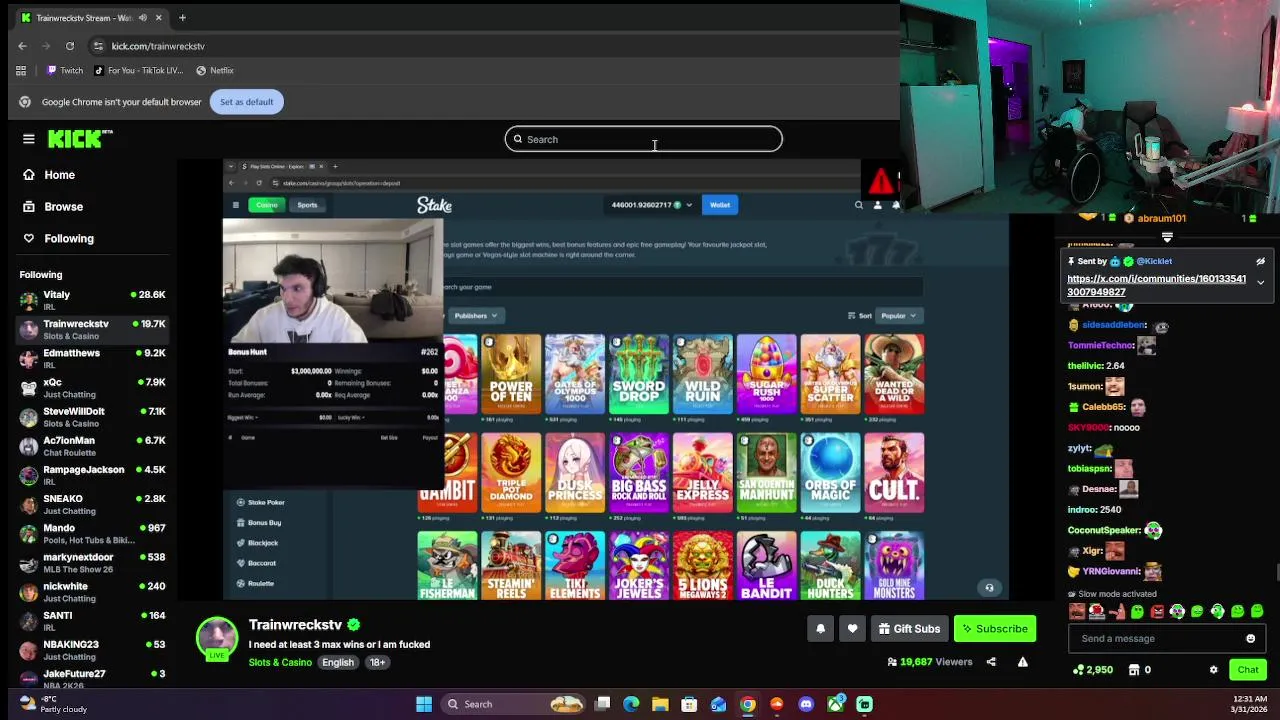This screenshot has height=720, width=1280.
Task: Open nickwhite channel in sidebar
Action: click(x=92, y=592)
